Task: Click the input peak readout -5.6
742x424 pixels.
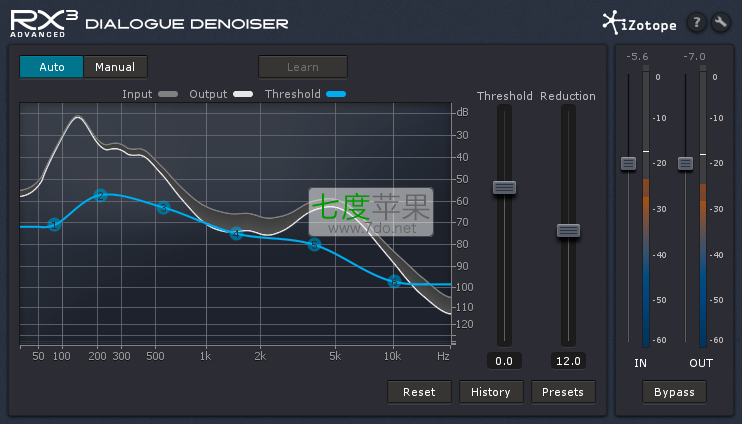Action: 637,57
